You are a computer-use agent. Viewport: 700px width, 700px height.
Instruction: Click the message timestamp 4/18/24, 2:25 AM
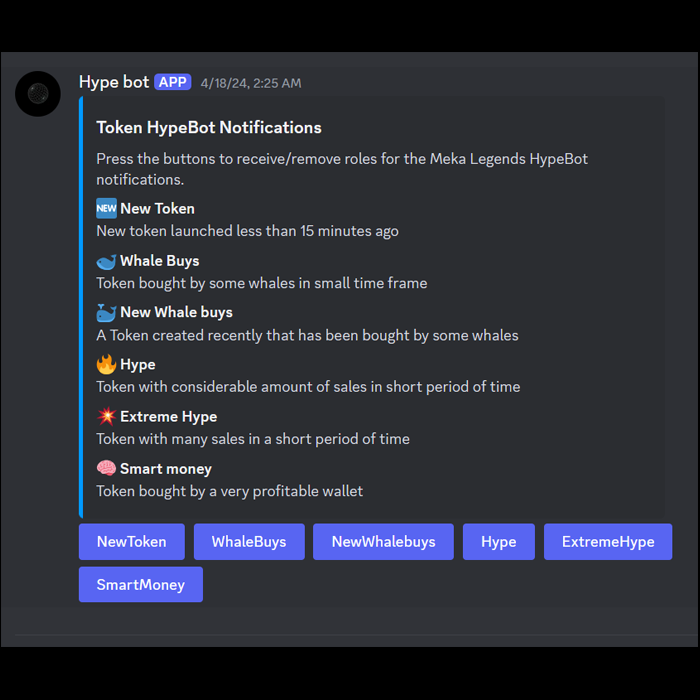tap(251, 83)
